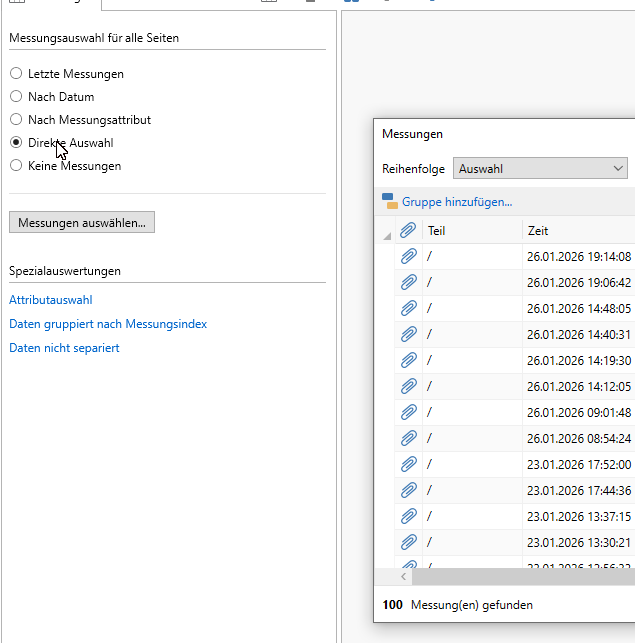Choose the Nach Datum radio button
This screenshot has height=643, width=635.
pyautogui.click(x=16, y=97)
